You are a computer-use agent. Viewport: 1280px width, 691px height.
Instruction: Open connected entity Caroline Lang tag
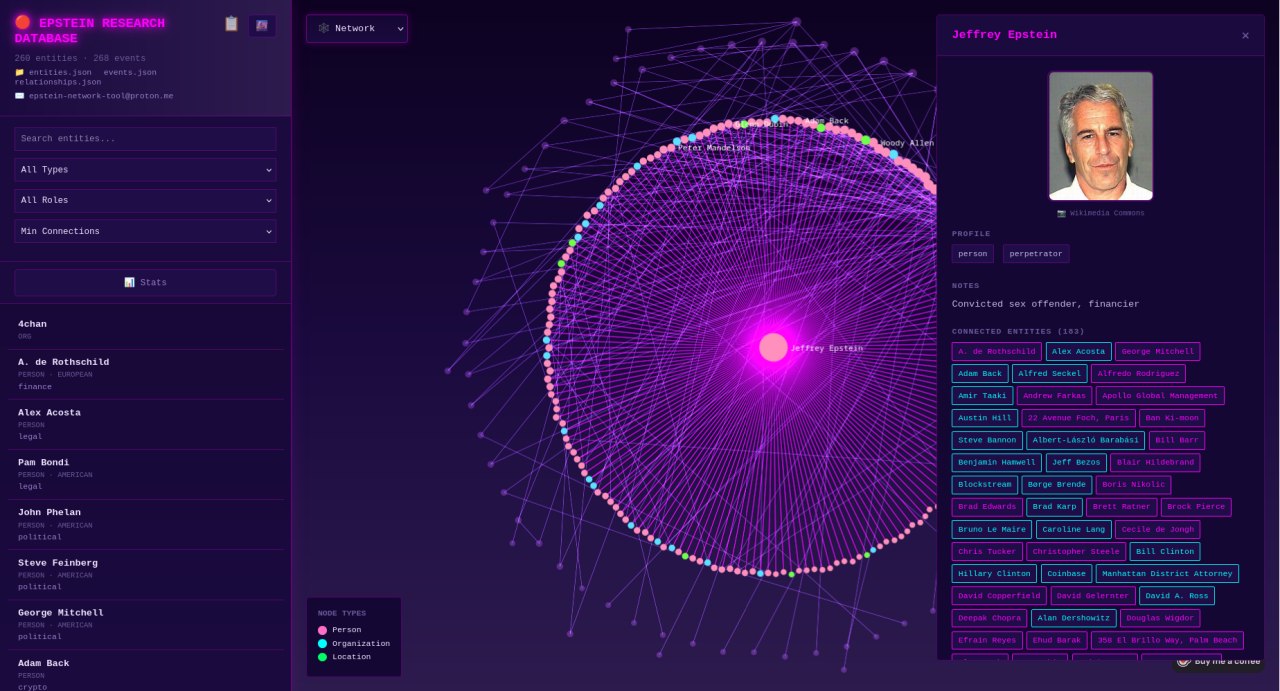pyautogui.click(x=1074, y=529)
